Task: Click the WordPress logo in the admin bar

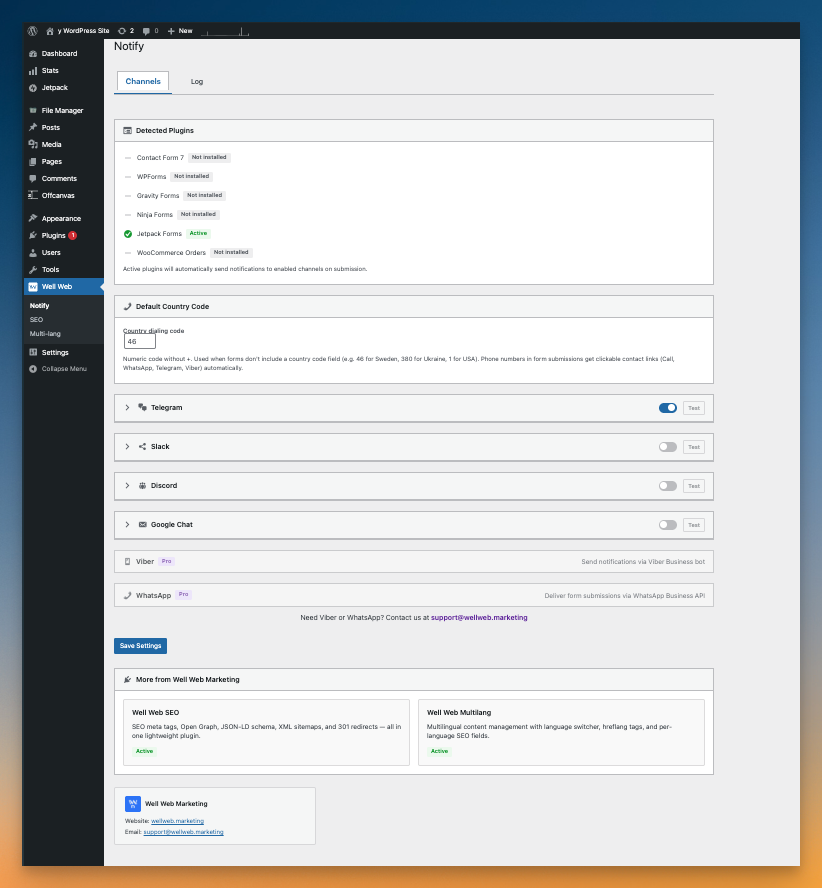Action: point(33,31)
